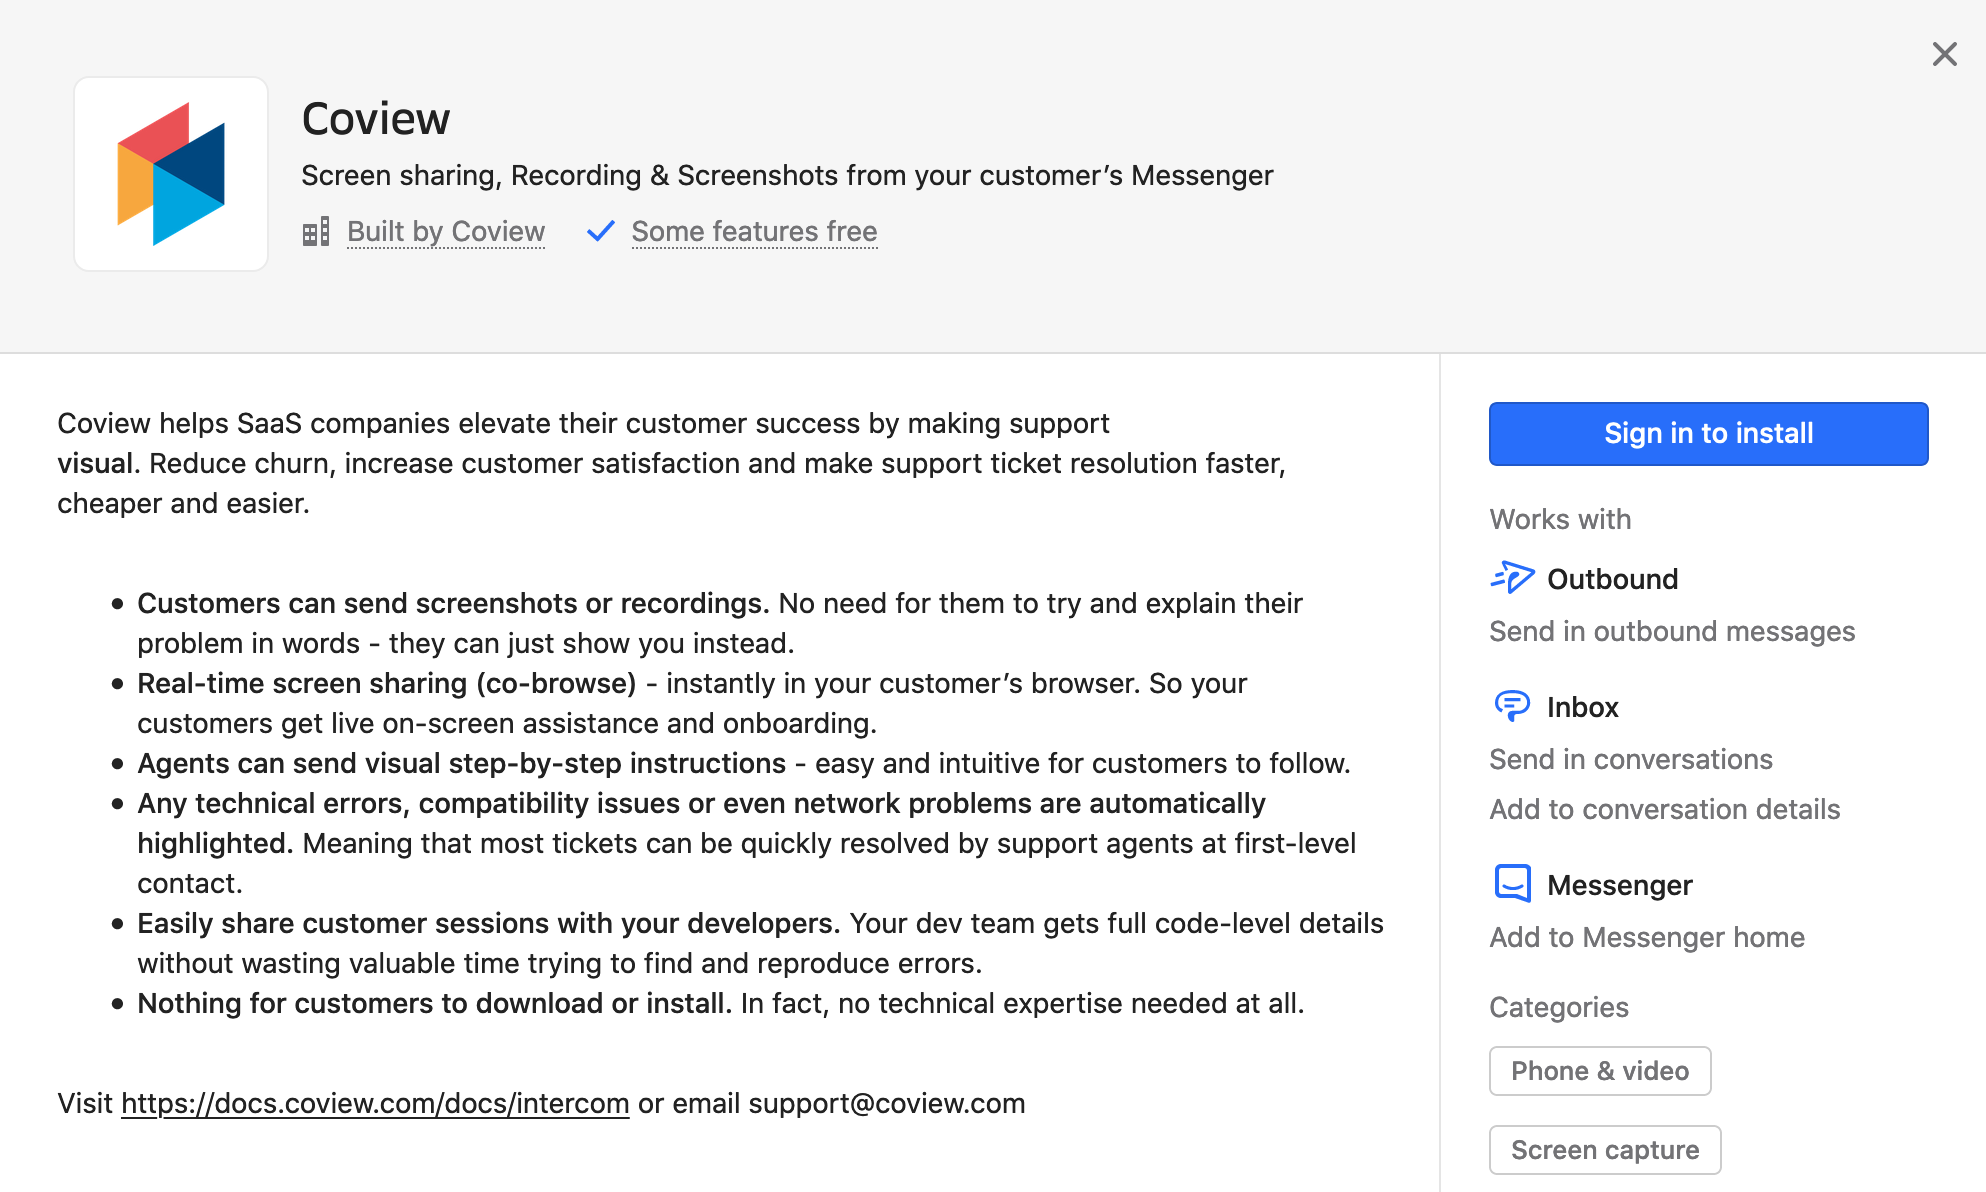Open the docs.coview.com intercom link
1986x1192 pixels.
(x=375, y=1103)
